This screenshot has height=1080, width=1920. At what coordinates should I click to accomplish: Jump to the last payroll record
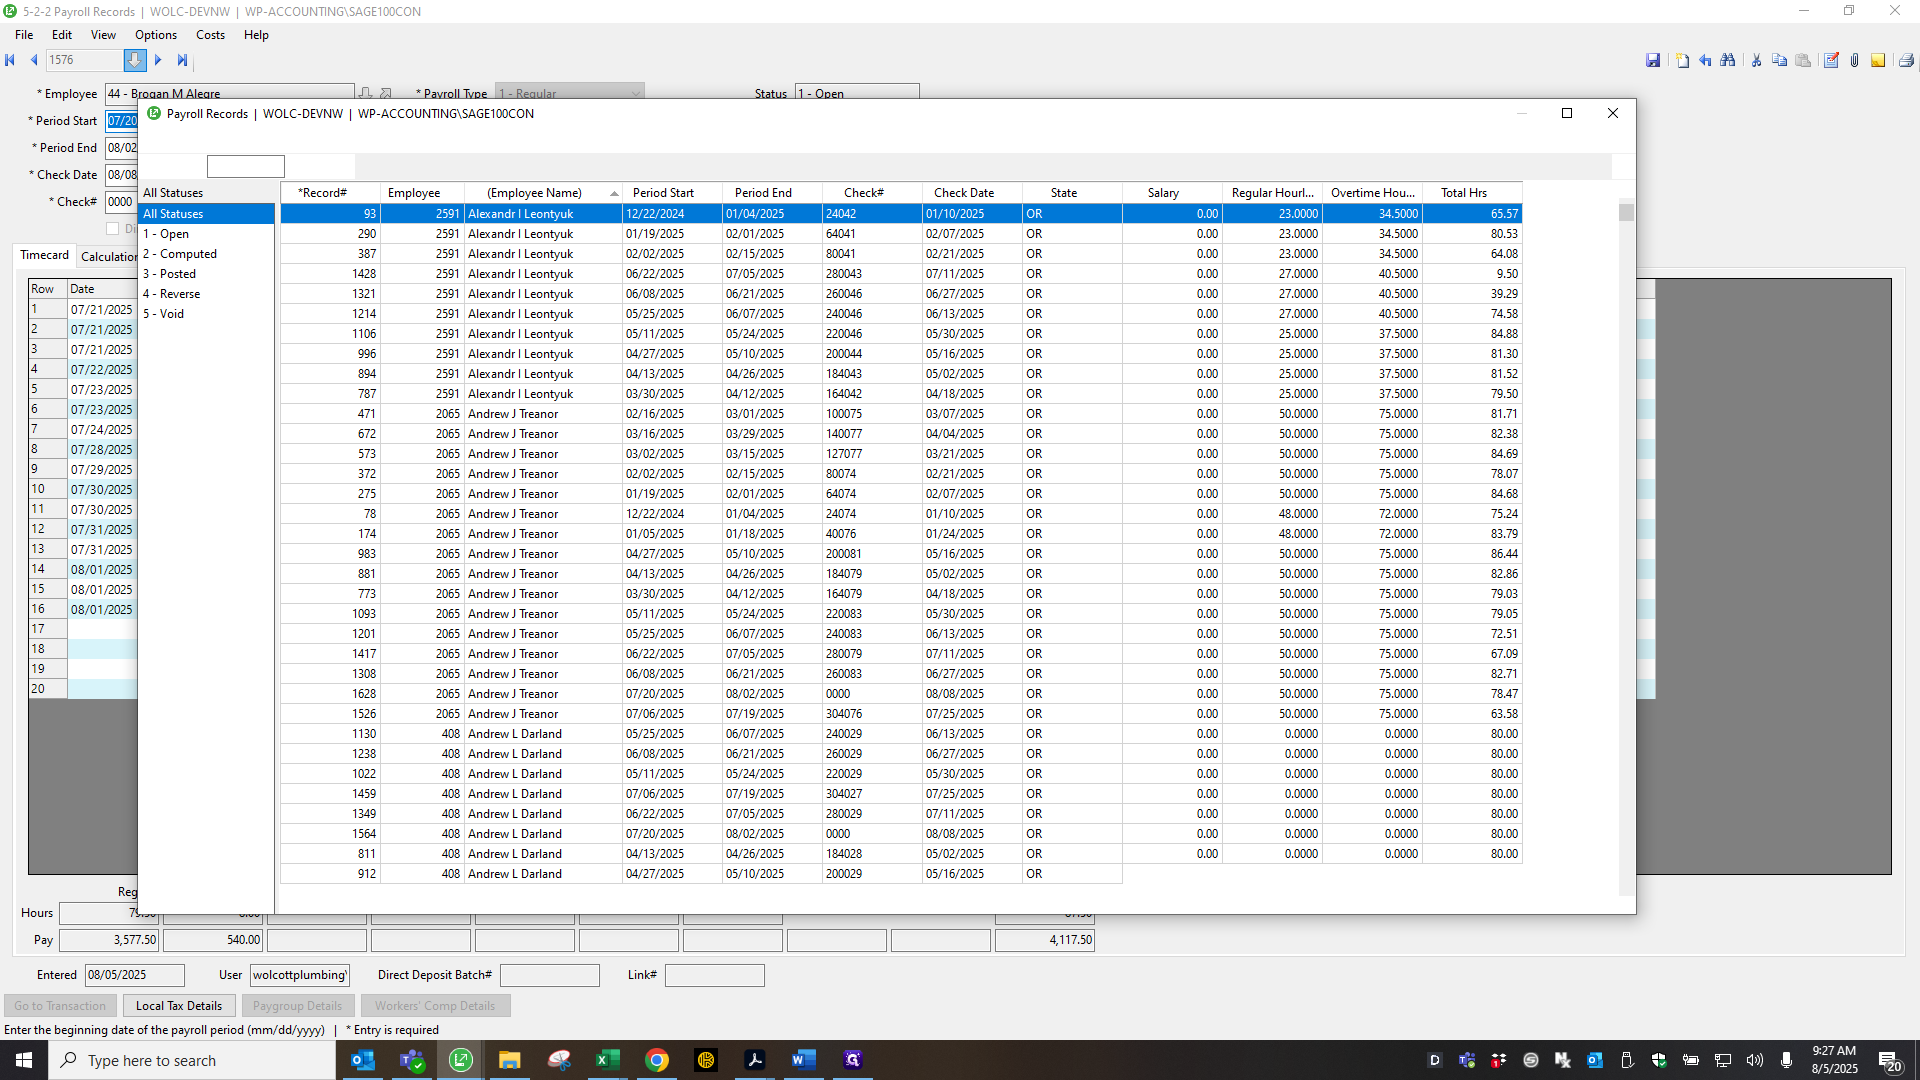pyautogui.click(x=182, y=60)
